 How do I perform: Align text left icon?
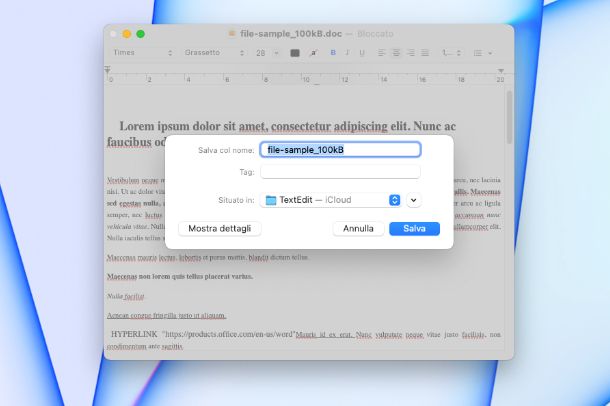[x=382, y=52]
